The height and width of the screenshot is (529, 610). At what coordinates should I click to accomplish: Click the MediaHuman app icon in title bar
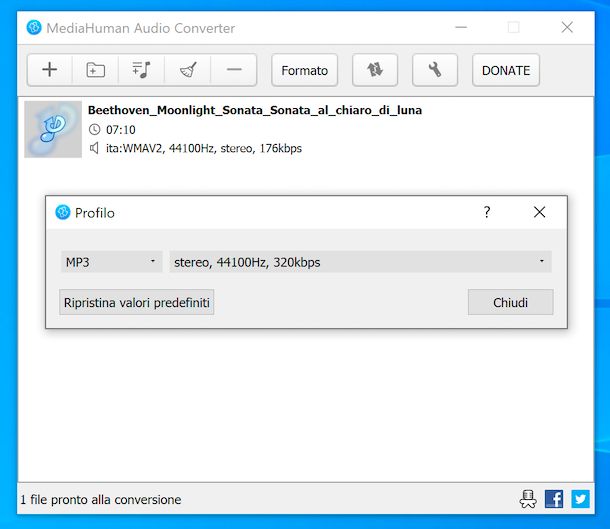(x=34, y=28)
